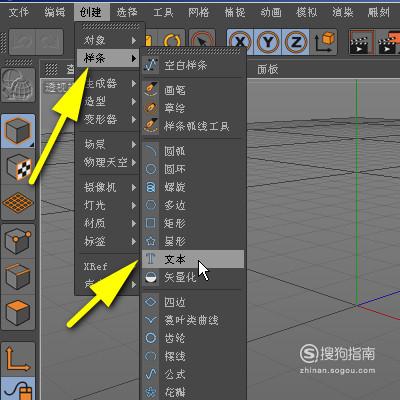Open the 雕刻 menu

click(x=379, y=13)
